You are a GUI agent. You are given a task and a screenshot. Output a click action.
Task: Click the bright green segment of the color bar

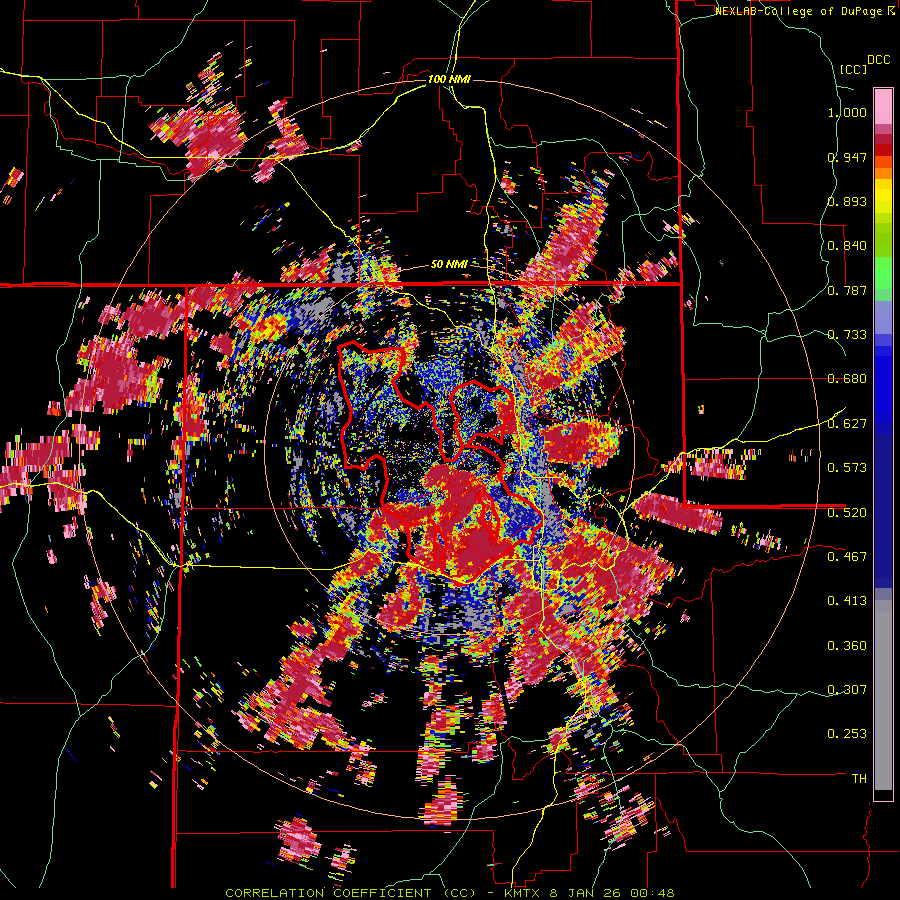883,273
